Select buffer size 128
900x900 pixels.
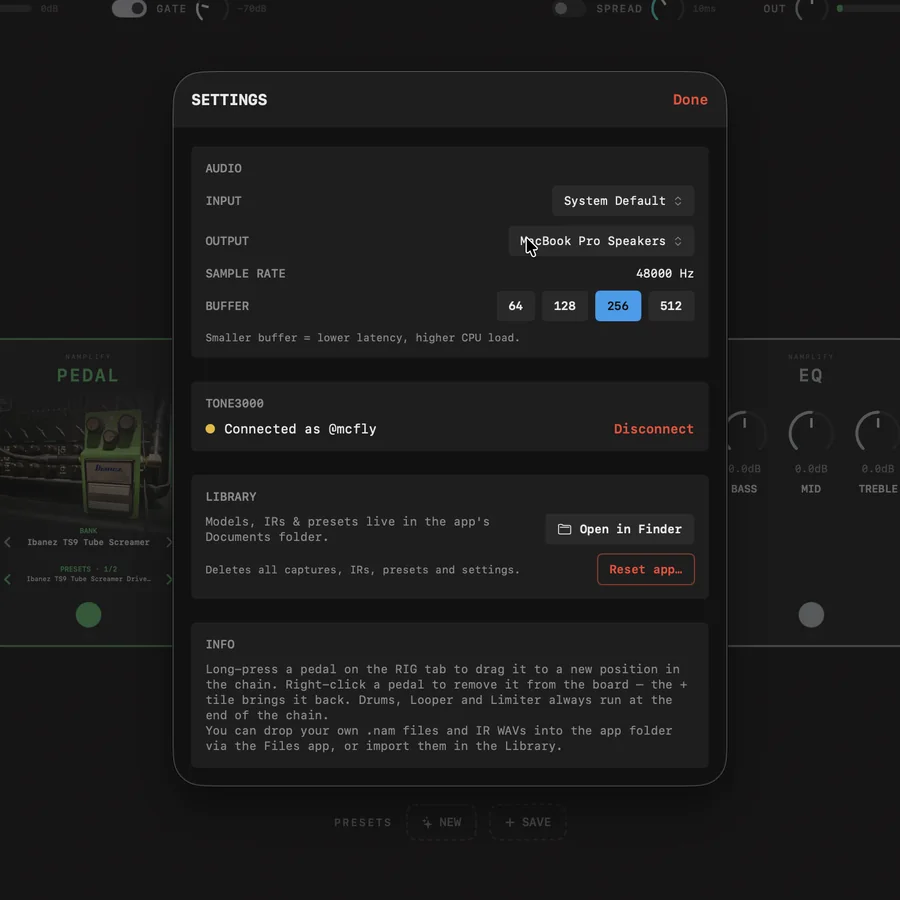click(x=564, y=306)
